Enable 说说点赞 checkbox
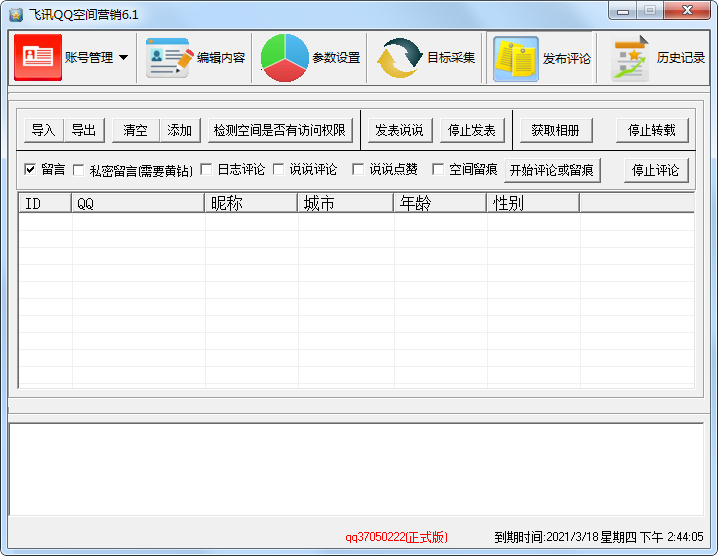The width and height of the screenshot is (718, 556). (x=358, y=169)
